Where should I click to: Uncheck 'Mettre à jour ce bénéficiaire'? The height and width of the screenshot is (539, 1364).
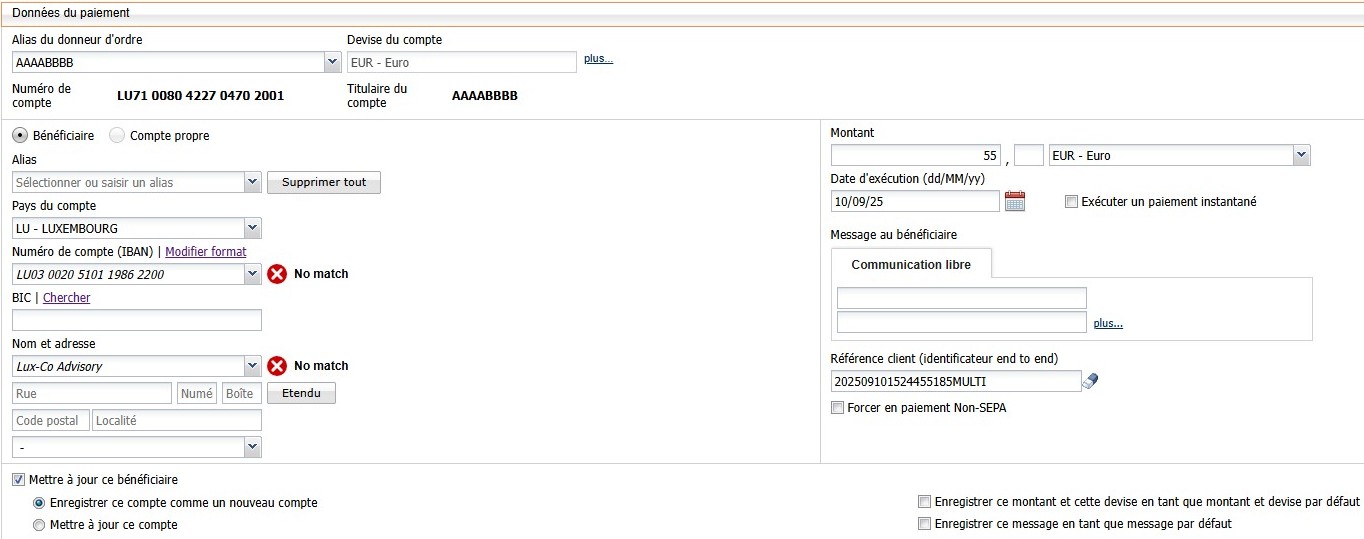coord(19,480)
